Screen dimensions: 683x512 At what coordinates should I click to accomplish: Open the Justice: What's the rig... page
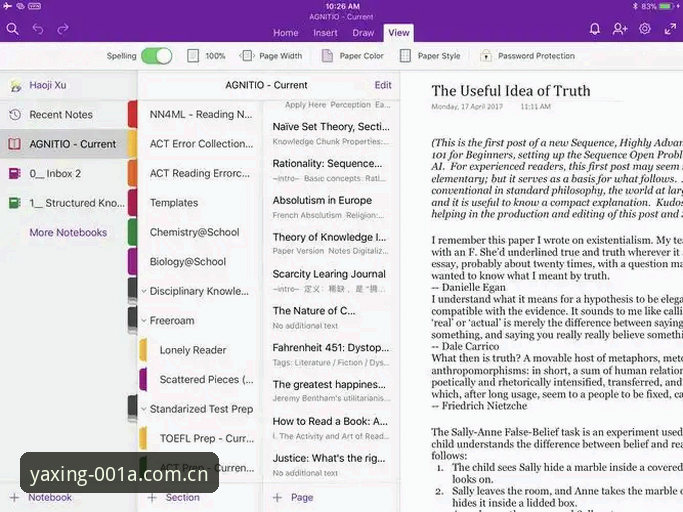[x=331, y=465]
